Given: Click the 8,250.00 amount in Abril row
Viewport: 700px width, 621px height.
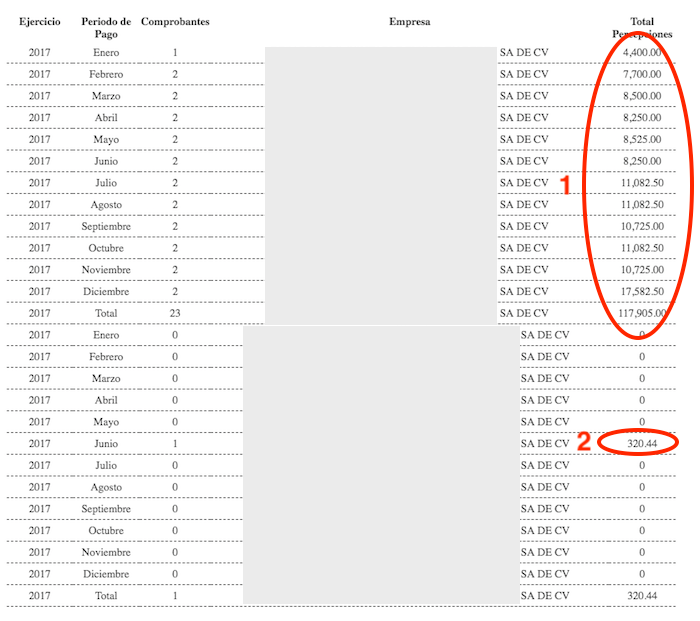Looking at the screenshot, I should pos(642,117).
